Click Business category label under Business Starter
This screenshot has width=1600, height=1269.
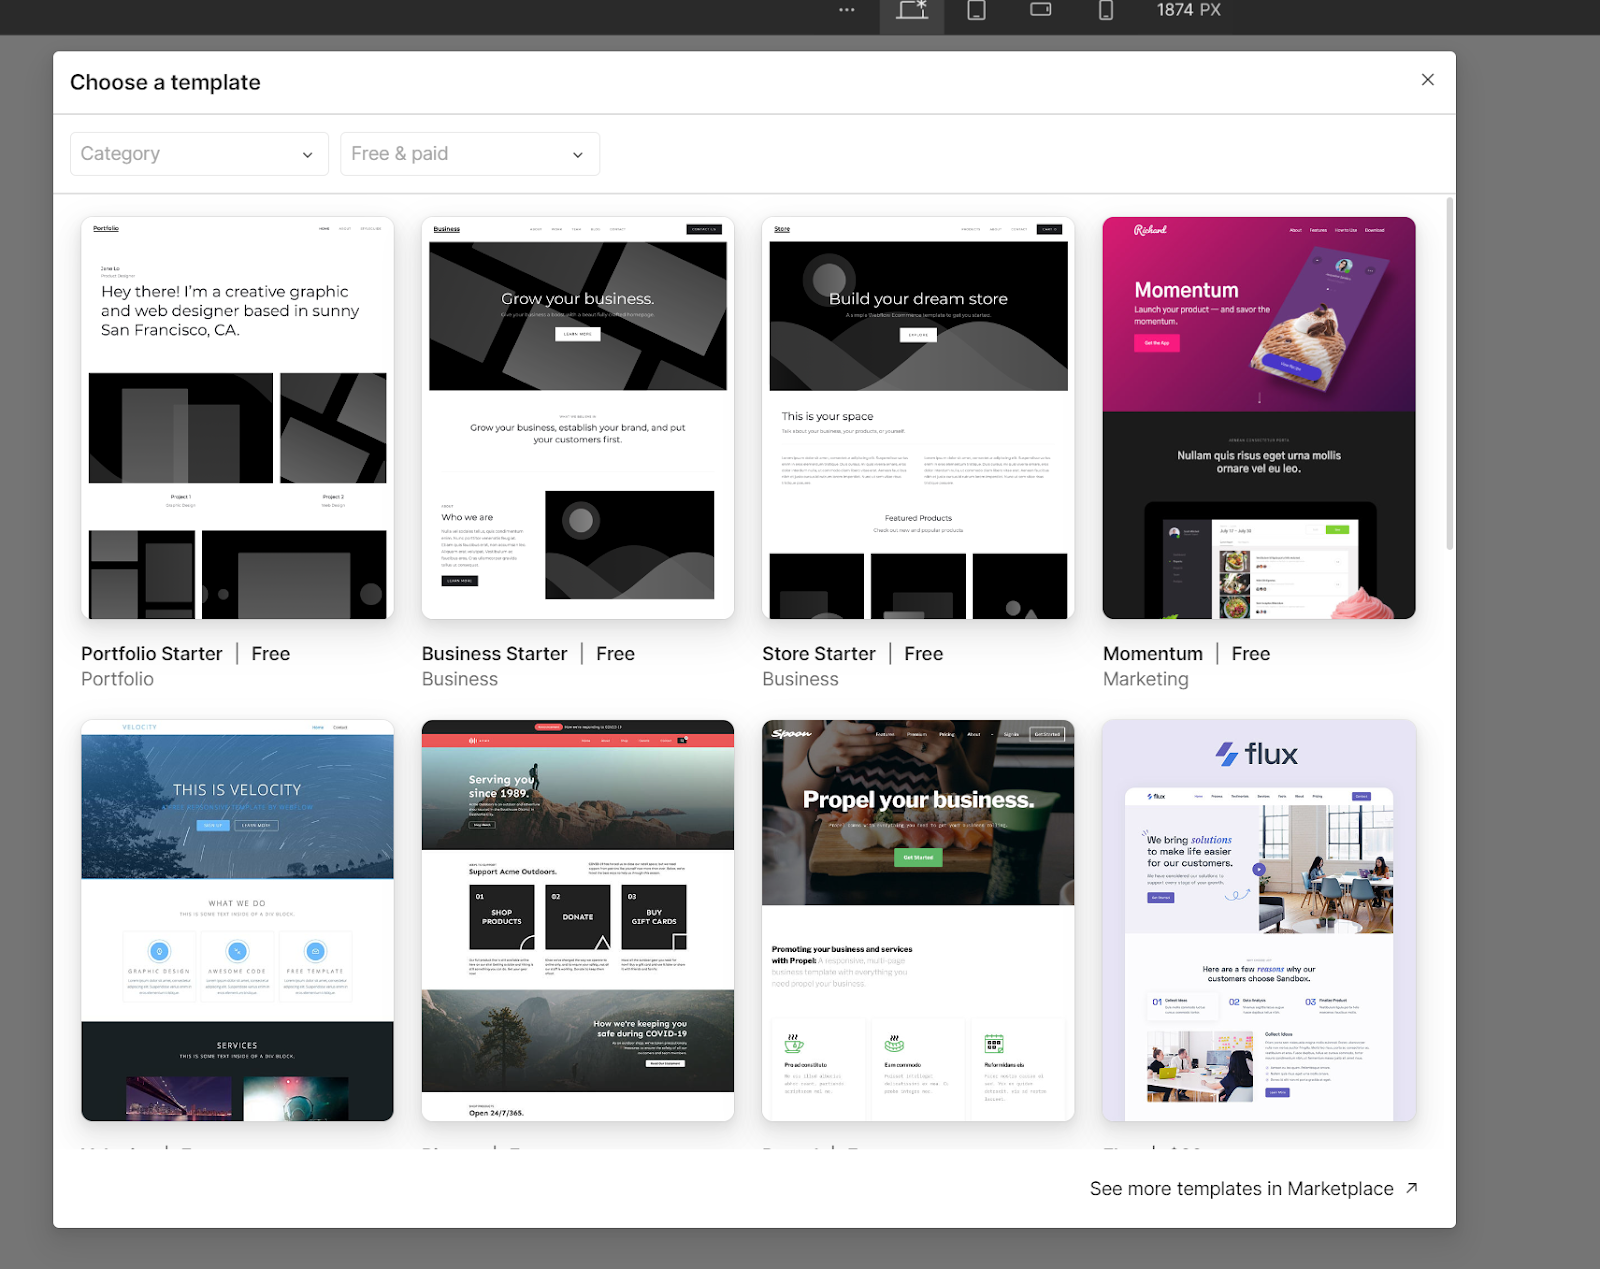tap(460, 679)
